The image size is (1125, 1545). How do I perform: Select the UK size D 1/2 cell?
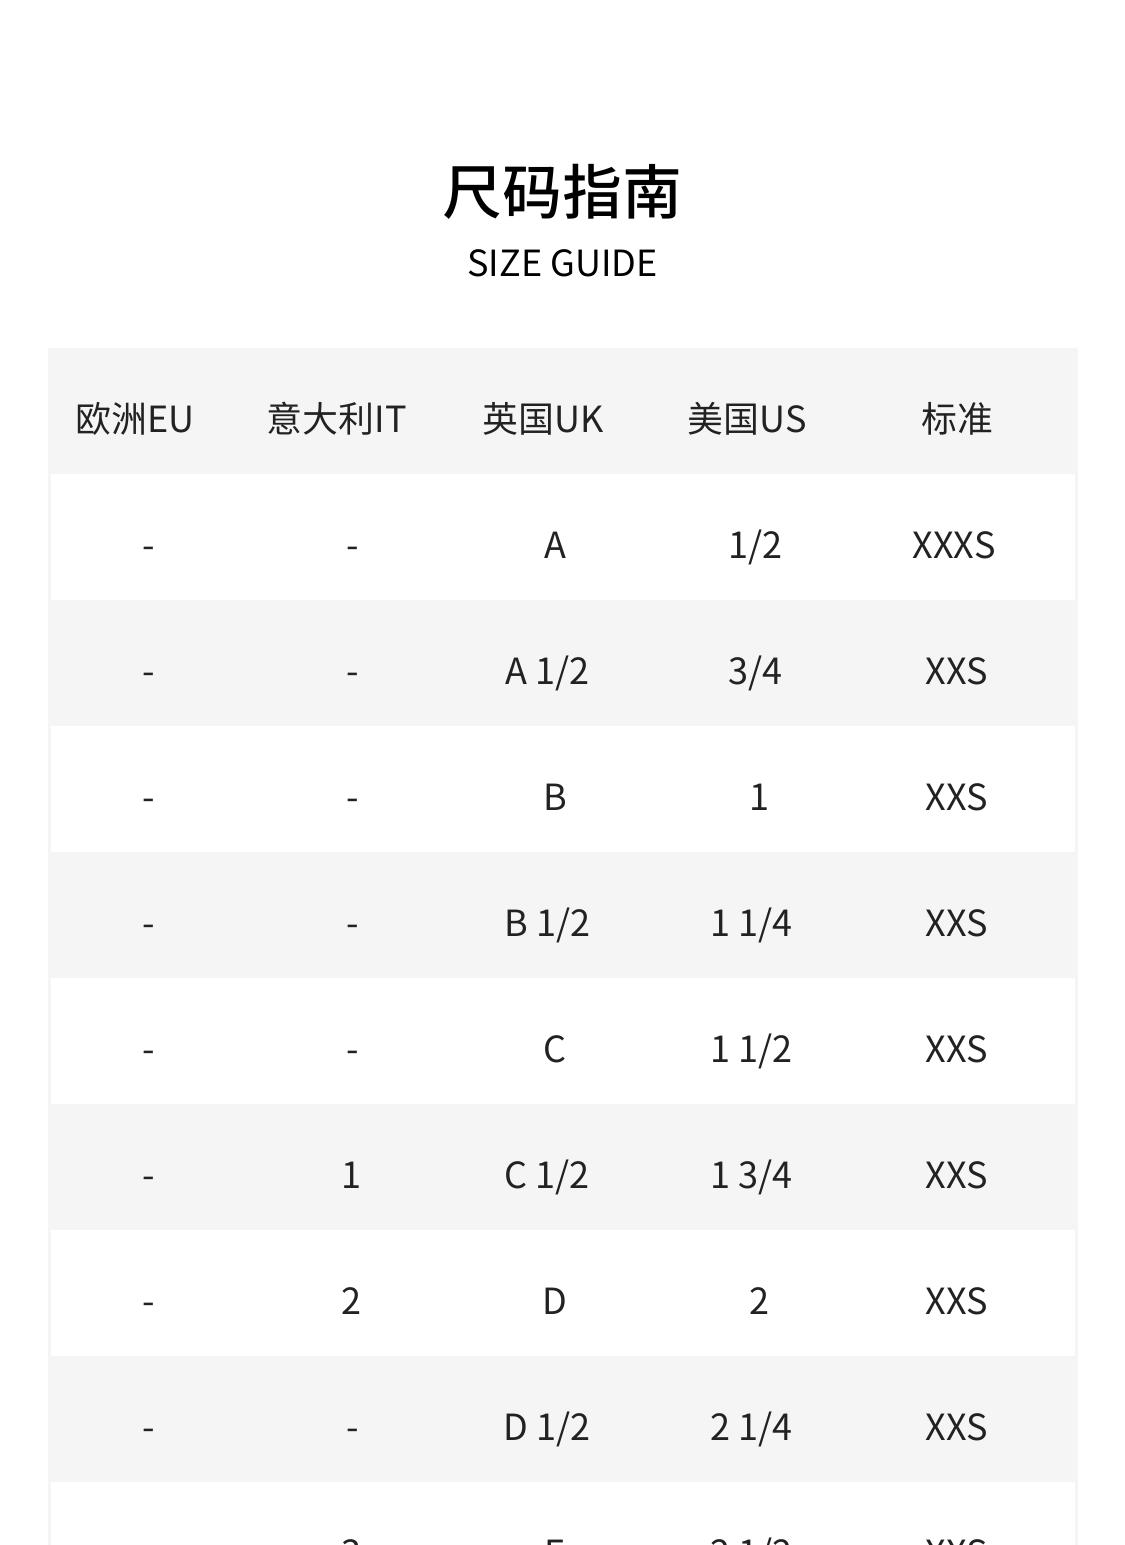point(547,1427)
